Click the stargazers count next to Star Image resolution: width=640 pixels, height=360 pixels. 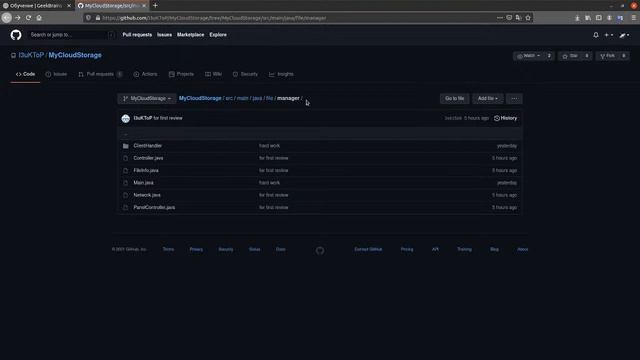tap(587, 56)
